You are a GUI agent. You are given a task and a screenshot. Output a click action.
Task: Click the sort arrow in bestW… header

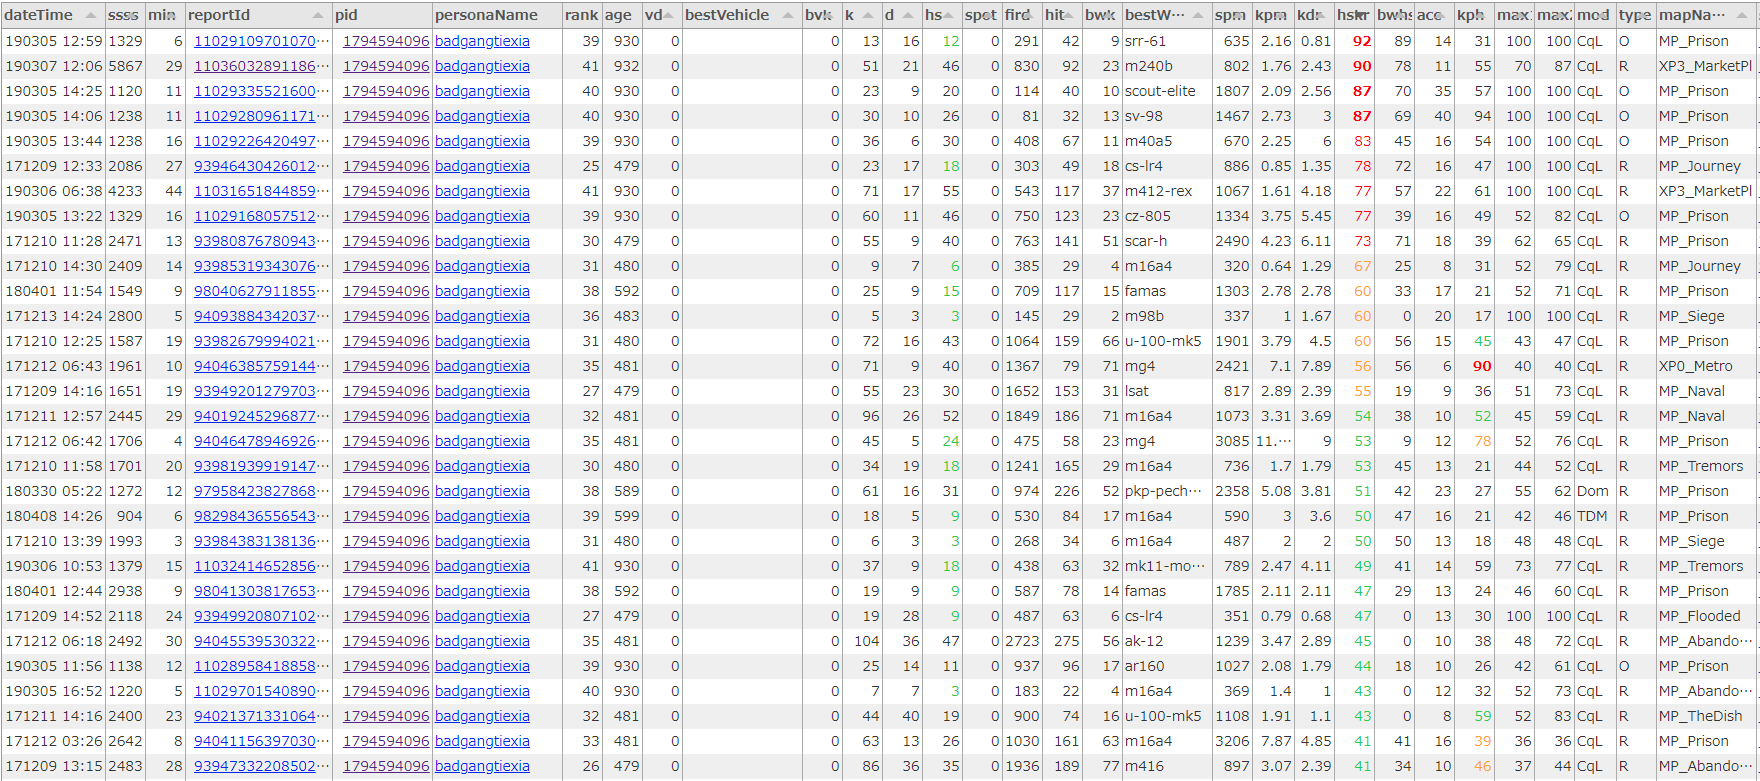pyautogui.click(x=1198, y=15)
